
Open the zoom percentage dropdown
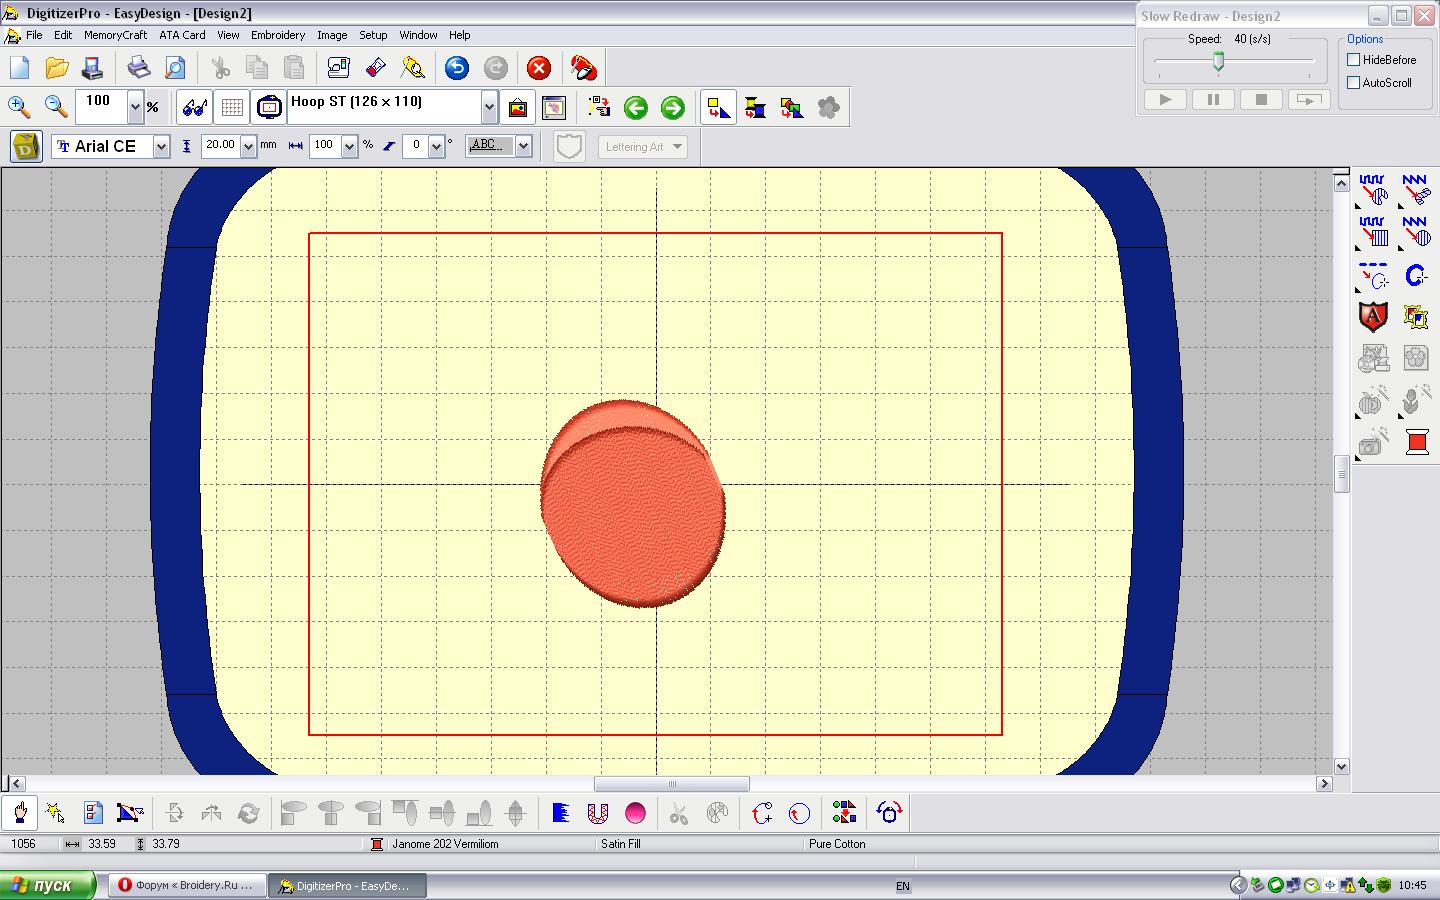[x=135, y=107]
